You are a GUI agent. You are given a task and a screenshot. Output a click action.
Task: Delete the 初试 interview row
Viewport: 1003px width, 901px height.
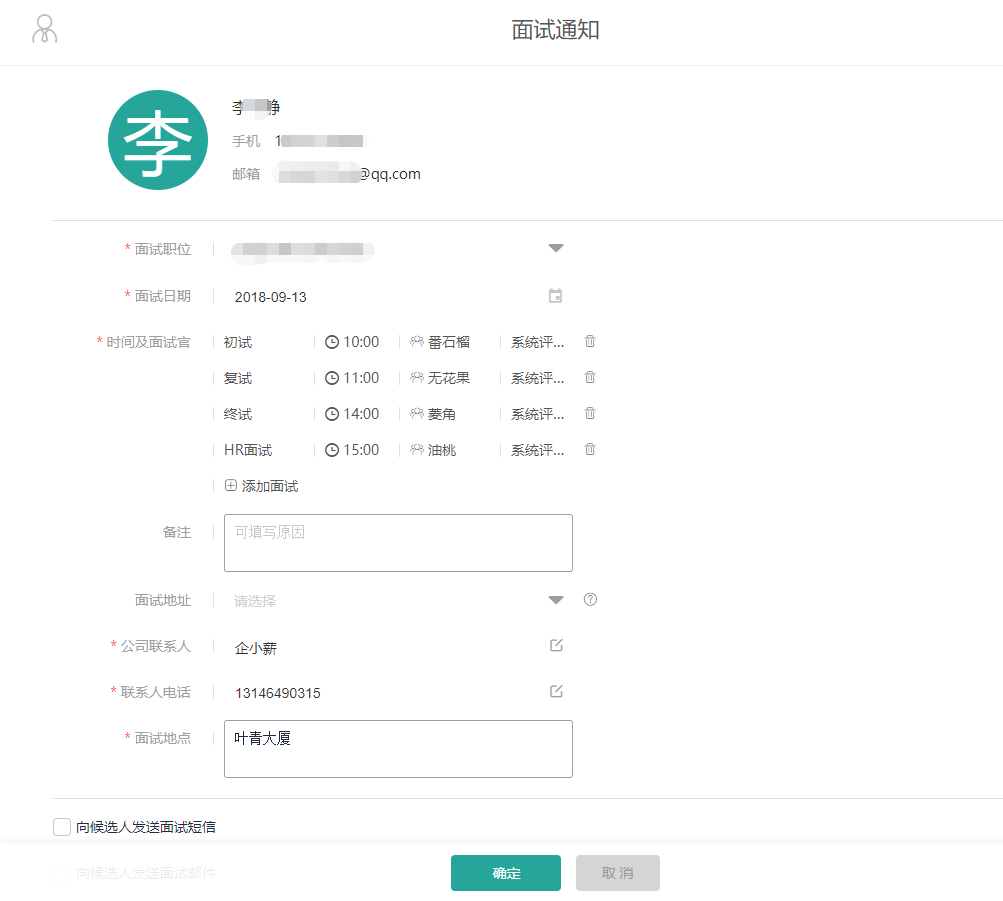(590, 341)
